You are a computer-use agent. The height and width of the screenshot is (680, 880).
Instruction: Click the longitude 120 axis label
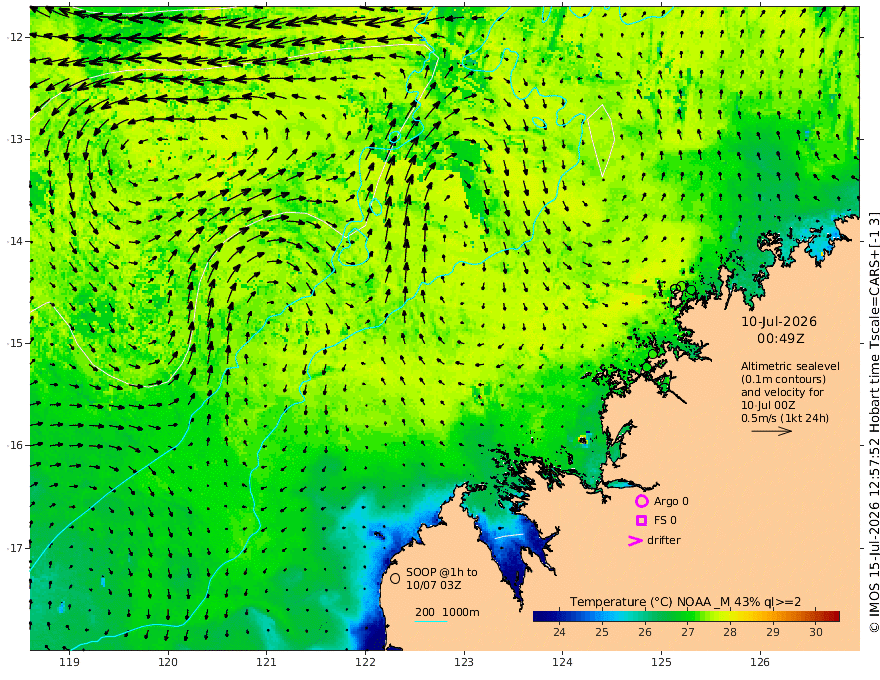168,662
